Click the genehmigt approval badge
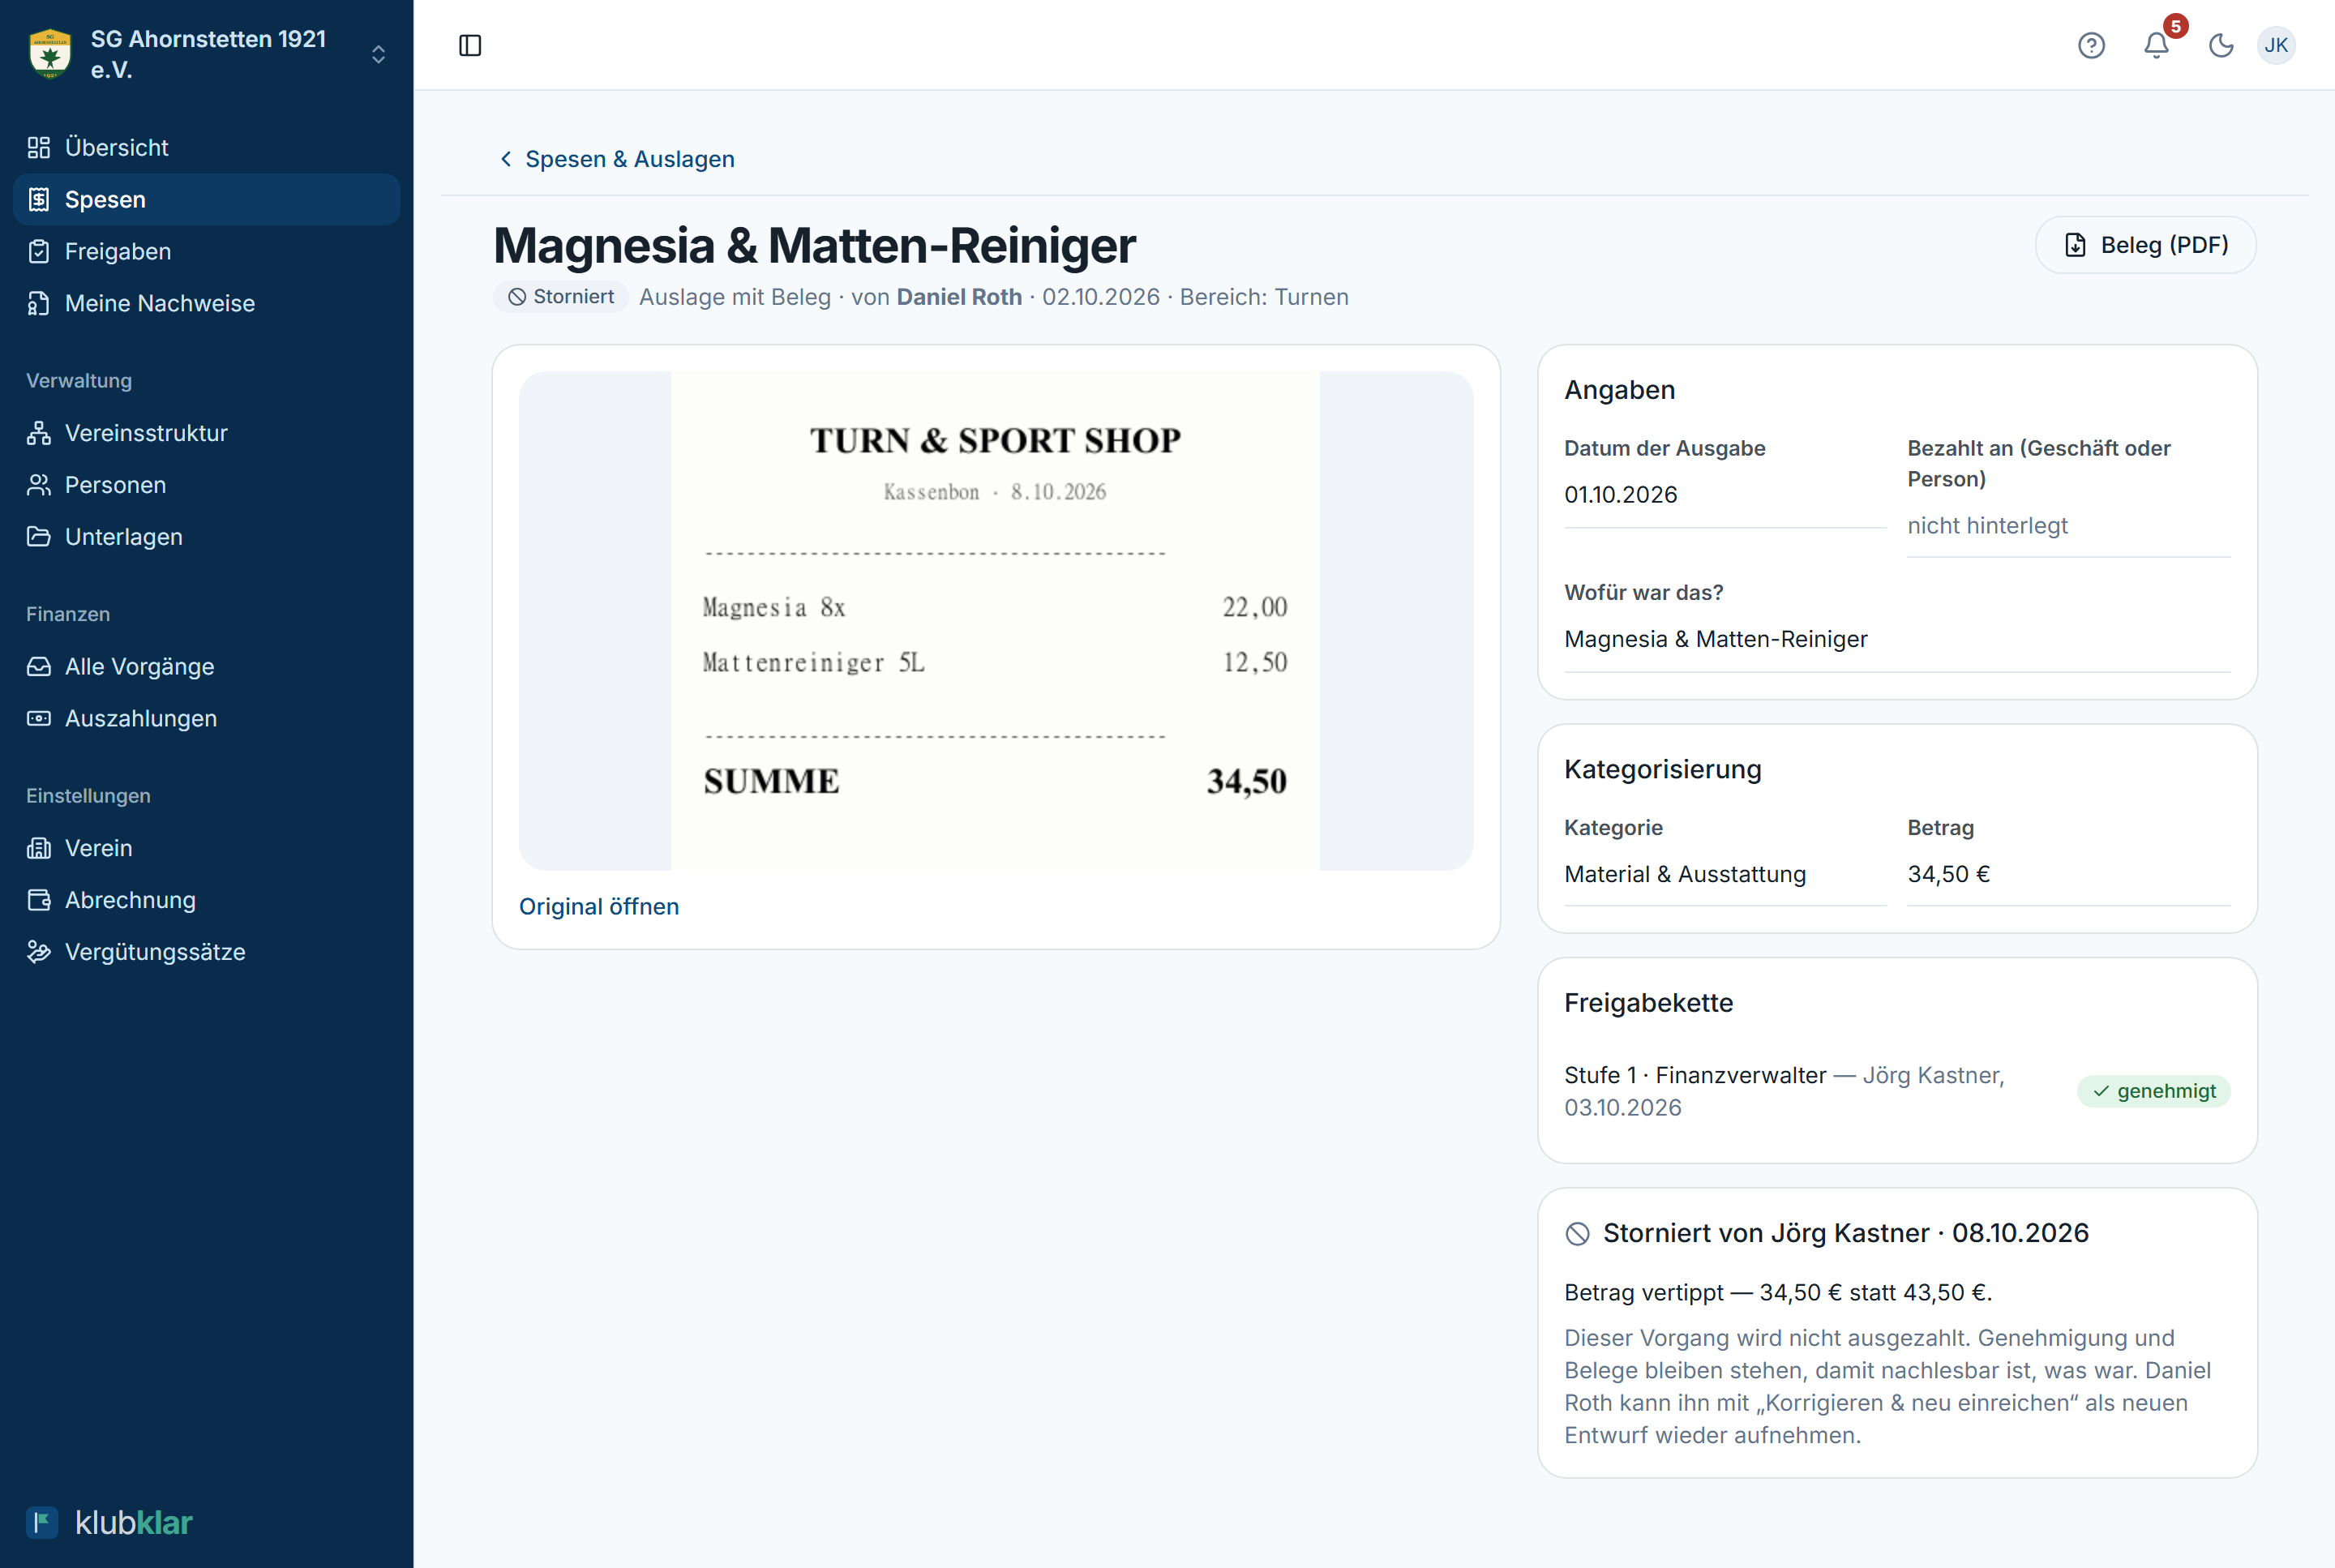Viewport: 2335px width, 1568px height. [x=2153, y=1091]
